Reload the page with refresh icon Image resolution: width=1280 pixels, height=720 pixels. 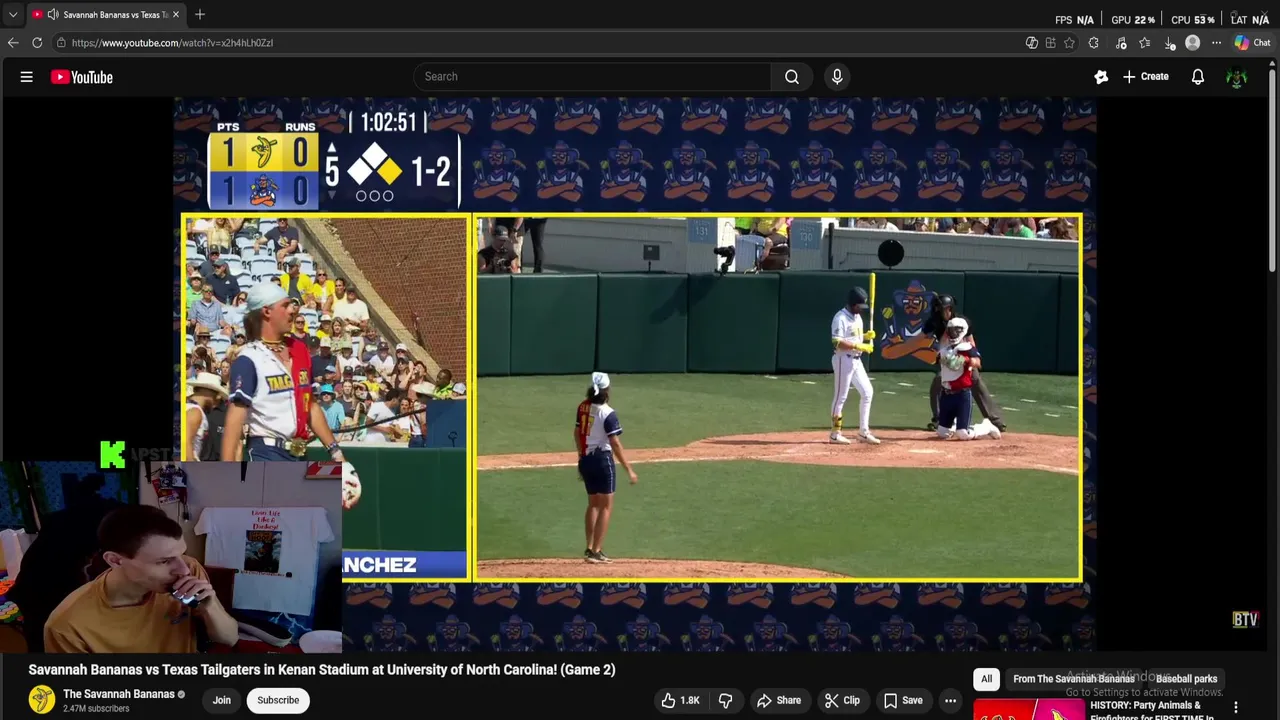[x=37, y=43]
